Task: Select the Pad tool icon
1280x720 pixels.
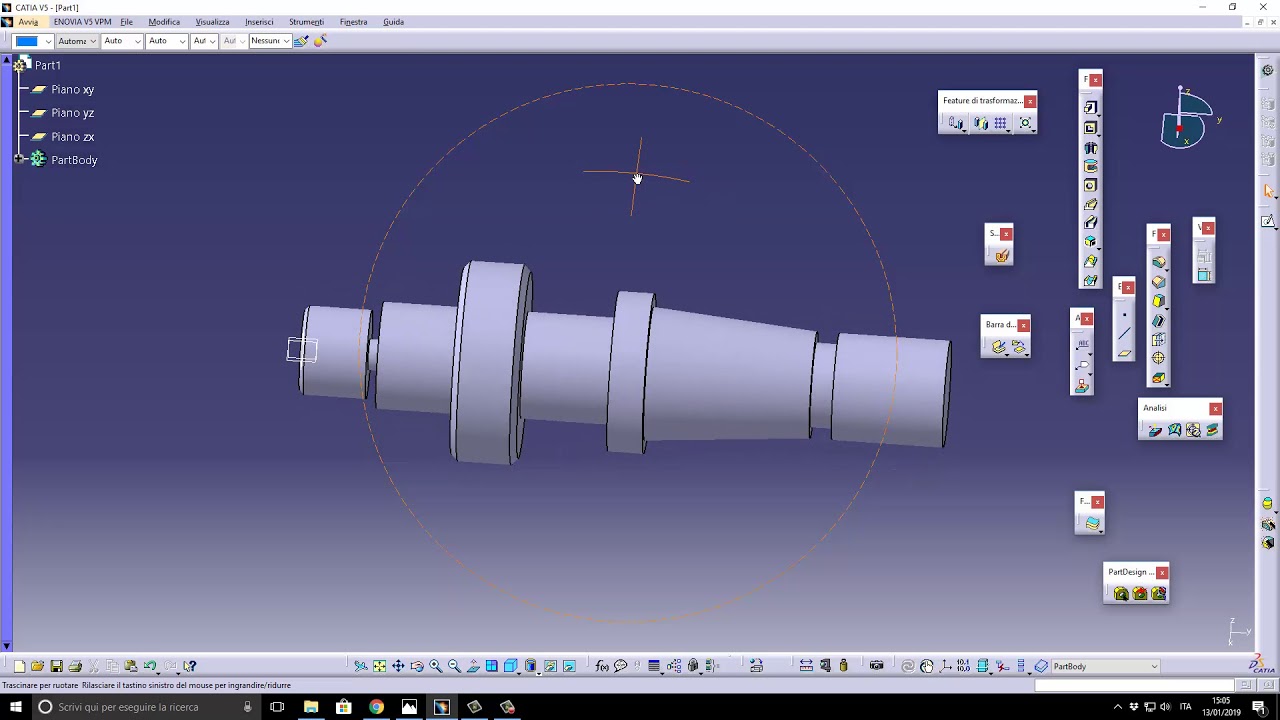Action: (x=1091, y=108)
